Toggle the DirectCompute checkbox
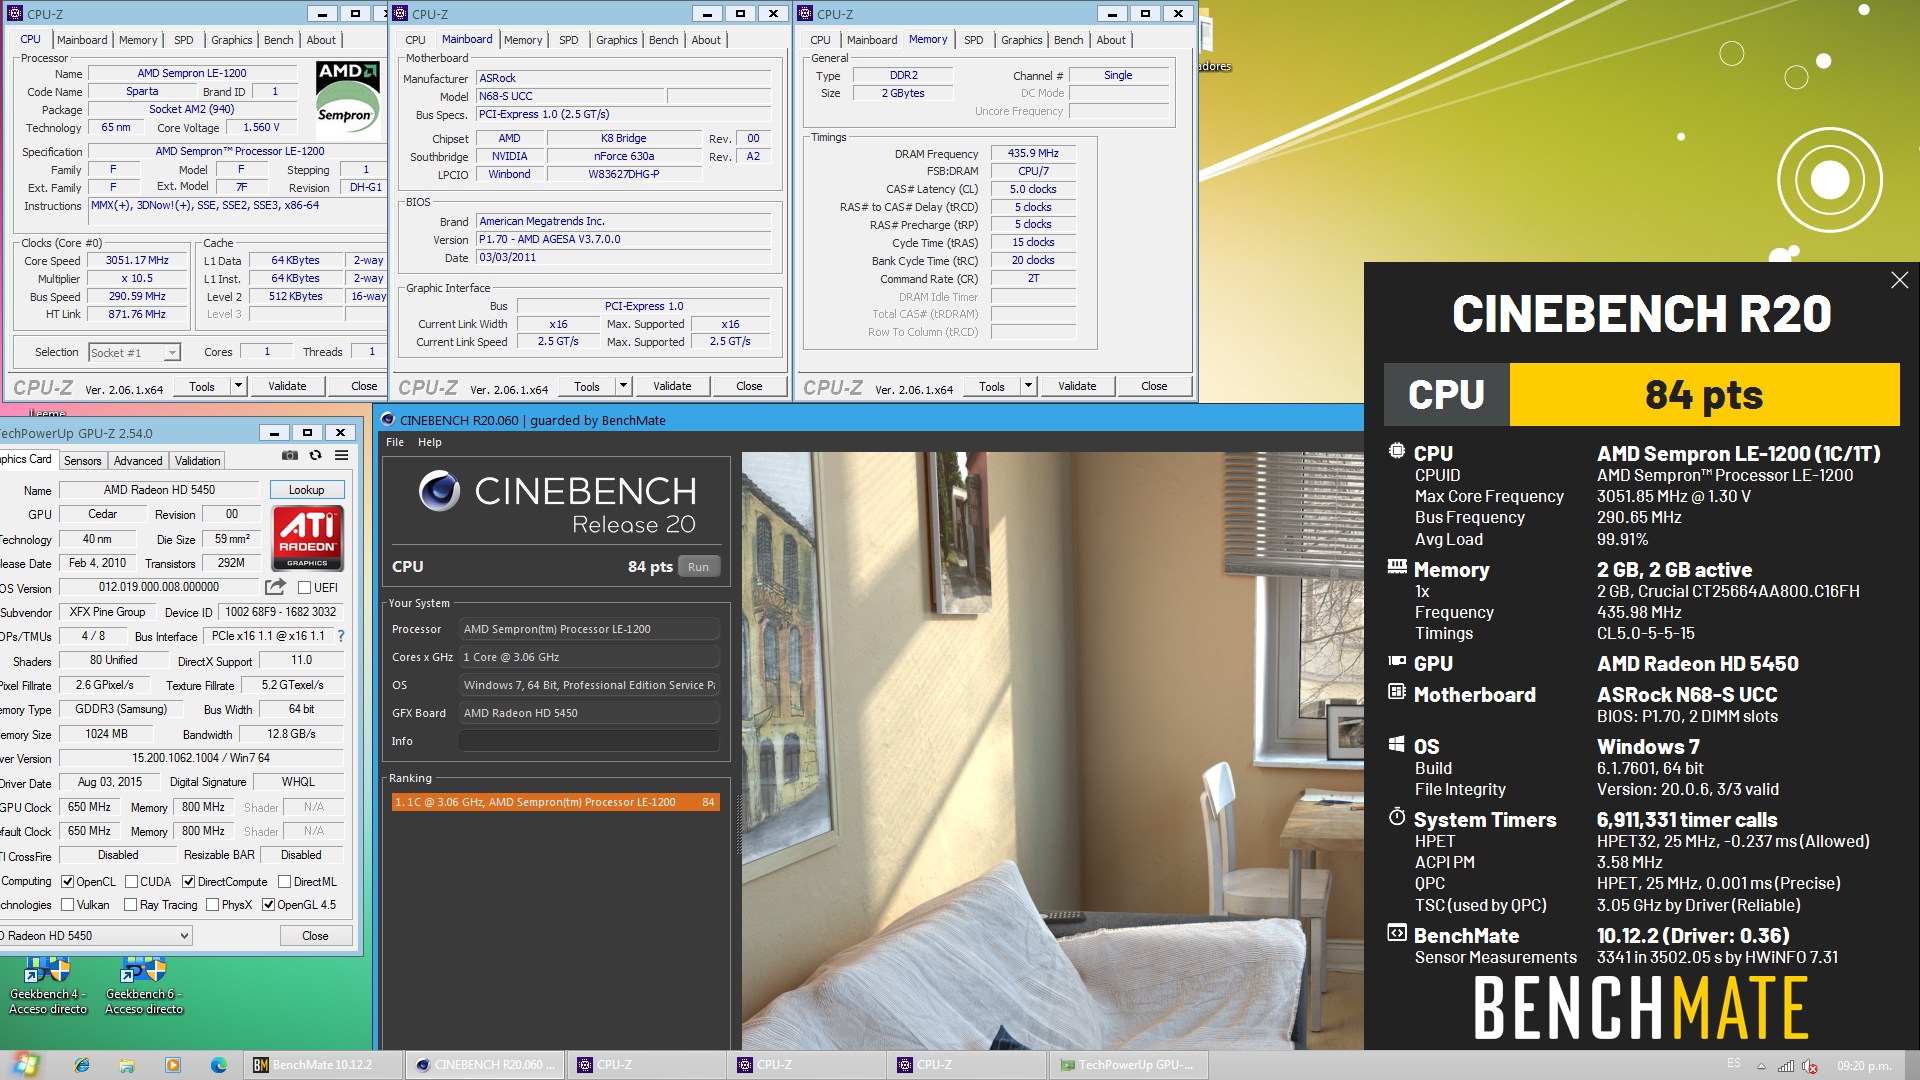Image resolution: width=1920 pixels, height=1080 pixels. pos(188,882)
